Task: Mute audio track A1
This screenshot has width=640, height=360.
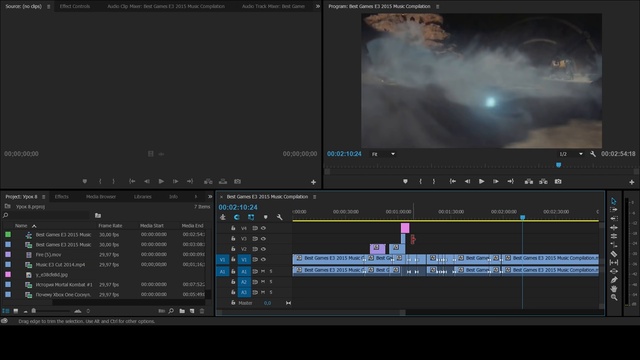Action: pos(263,271)
